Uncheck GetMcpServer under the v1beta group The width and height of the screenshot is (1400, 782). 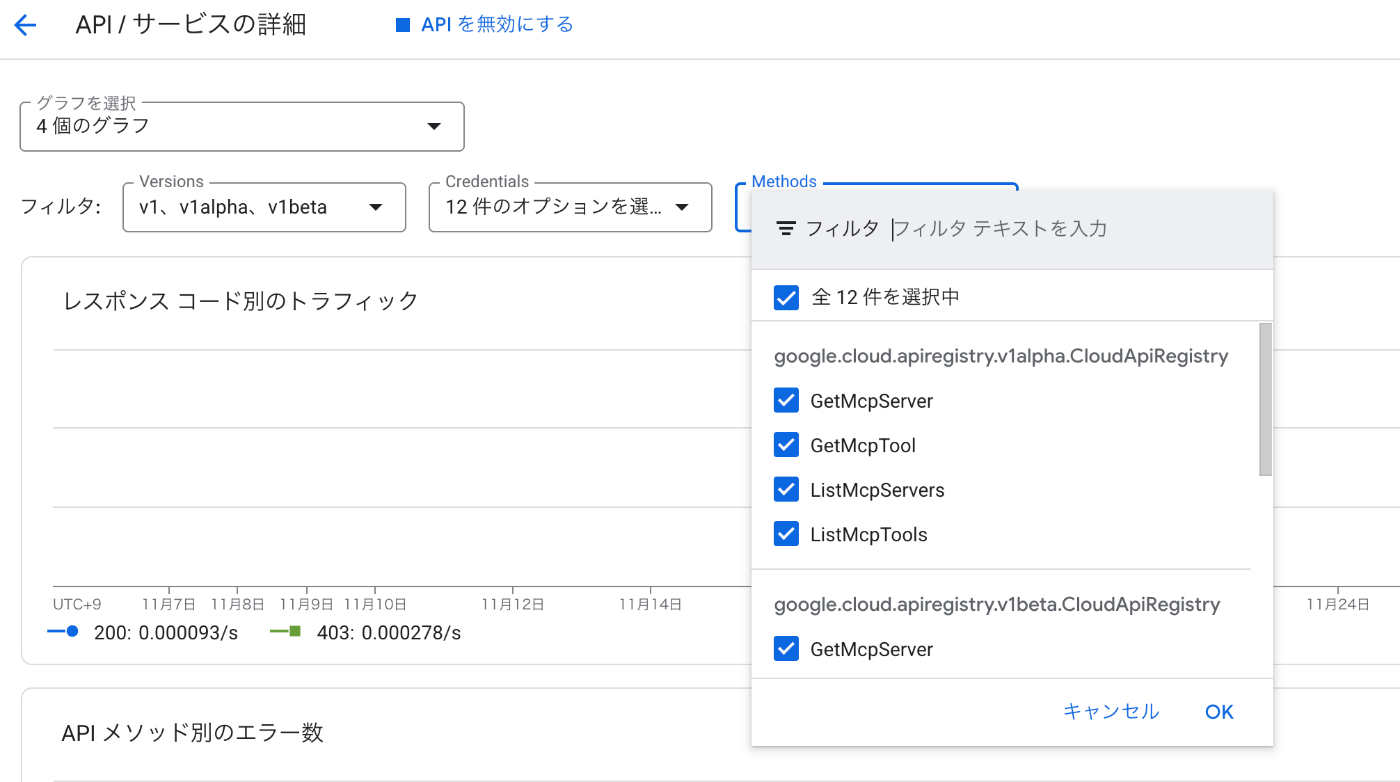(x=786, y=649)
